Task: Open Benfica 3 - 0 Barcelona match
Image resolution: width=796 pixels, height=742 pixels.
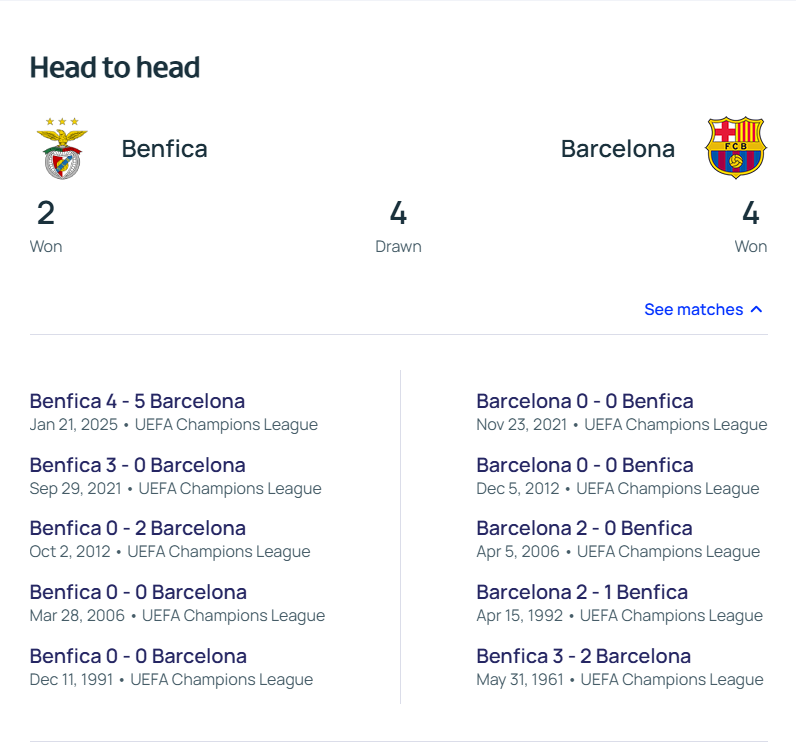Action: (138, 465)
